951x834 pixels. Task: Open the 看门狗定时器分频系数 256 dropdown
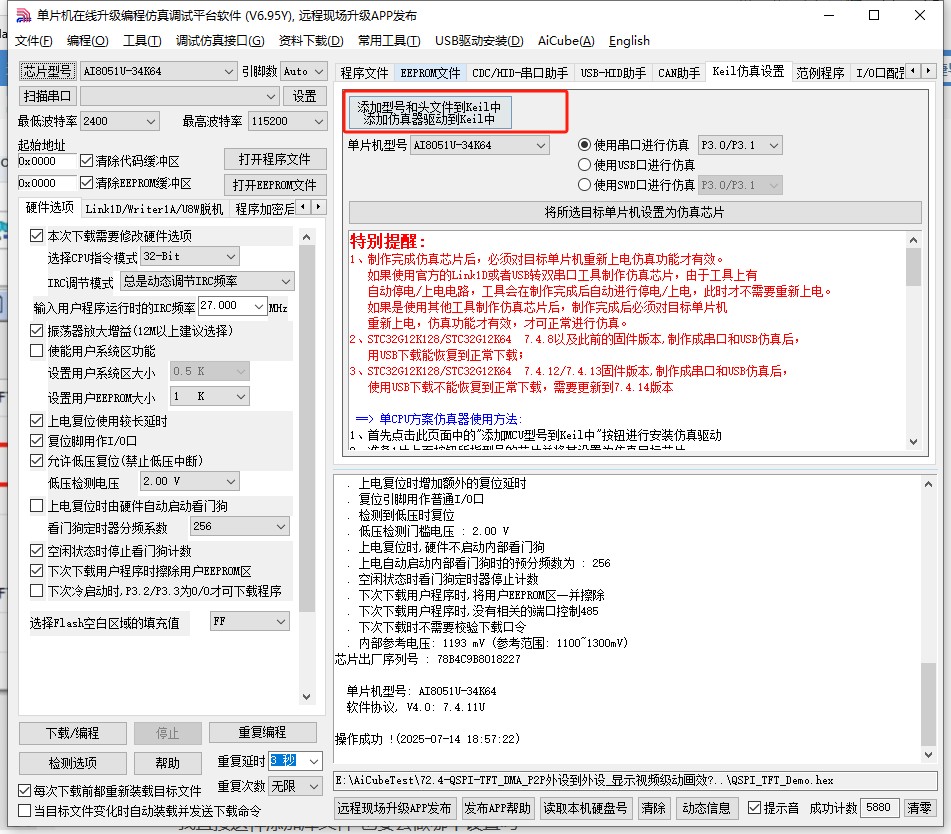click(240, 526)
